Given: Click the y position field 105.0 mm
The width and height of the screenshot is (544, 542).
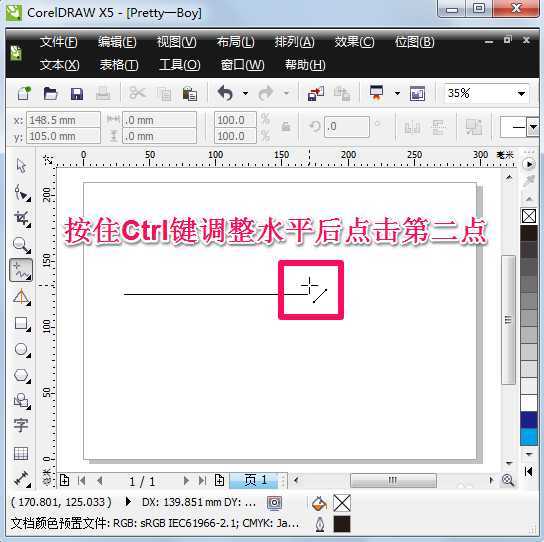Looking at the screenshot, I should coord(63,136).
